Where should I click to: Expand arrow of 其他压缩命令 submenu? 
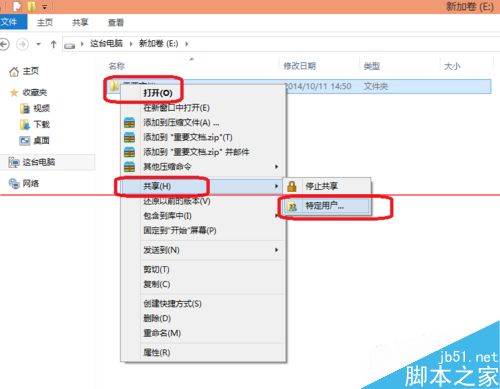(x=276, y=167)
